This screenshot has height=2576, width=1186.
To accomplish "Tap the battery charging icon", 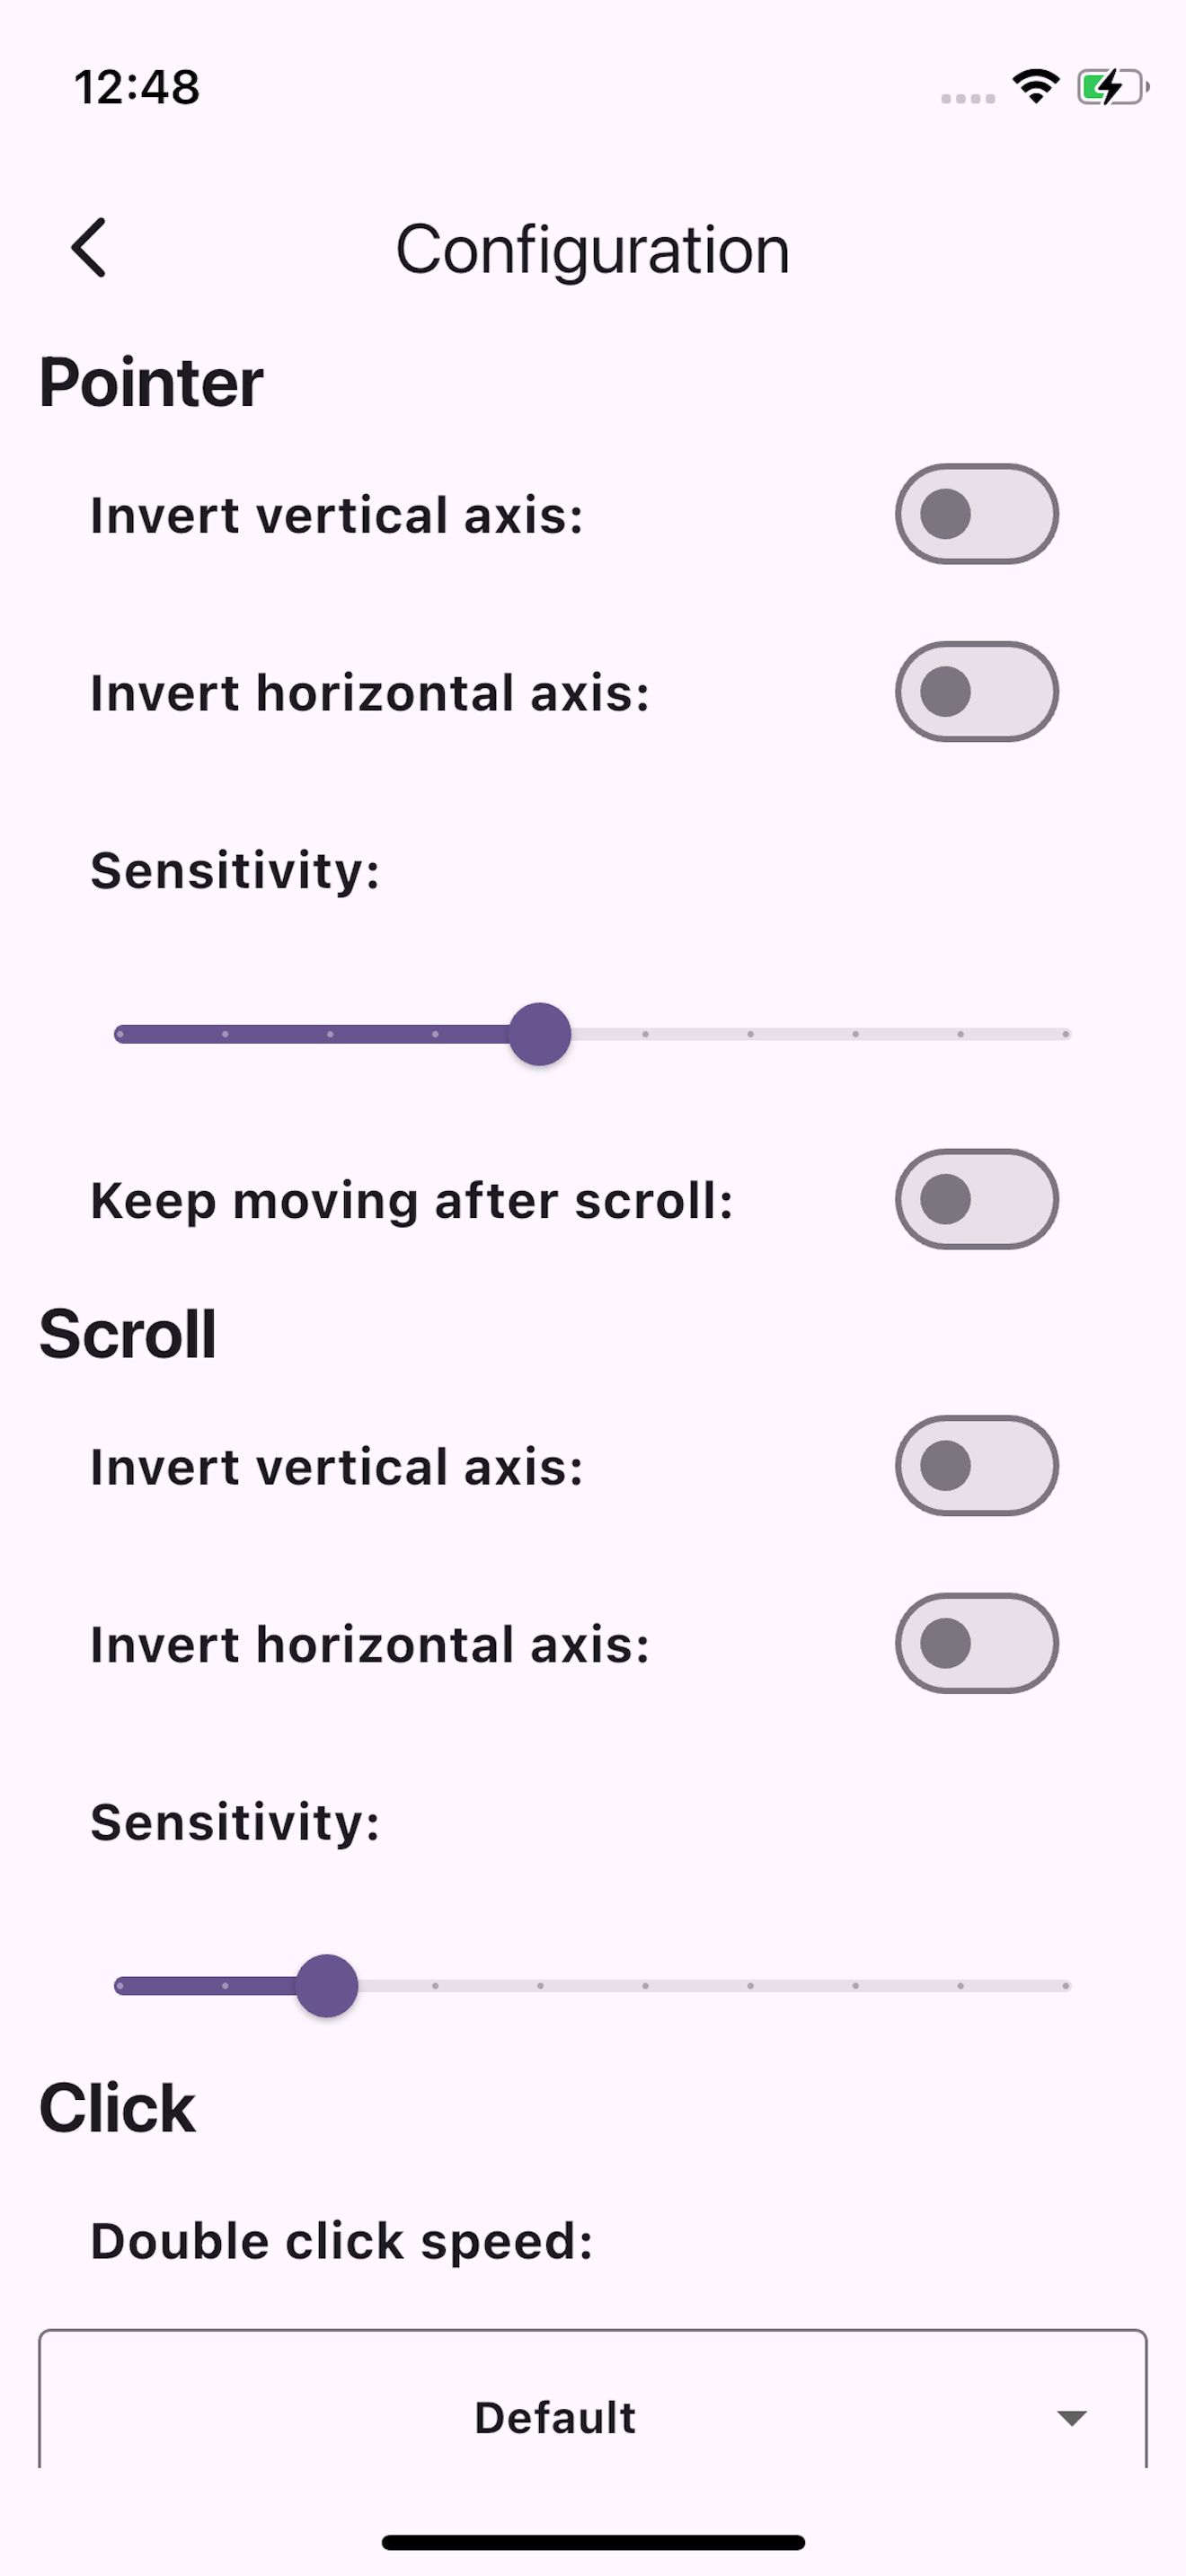I will [1113, 87].
